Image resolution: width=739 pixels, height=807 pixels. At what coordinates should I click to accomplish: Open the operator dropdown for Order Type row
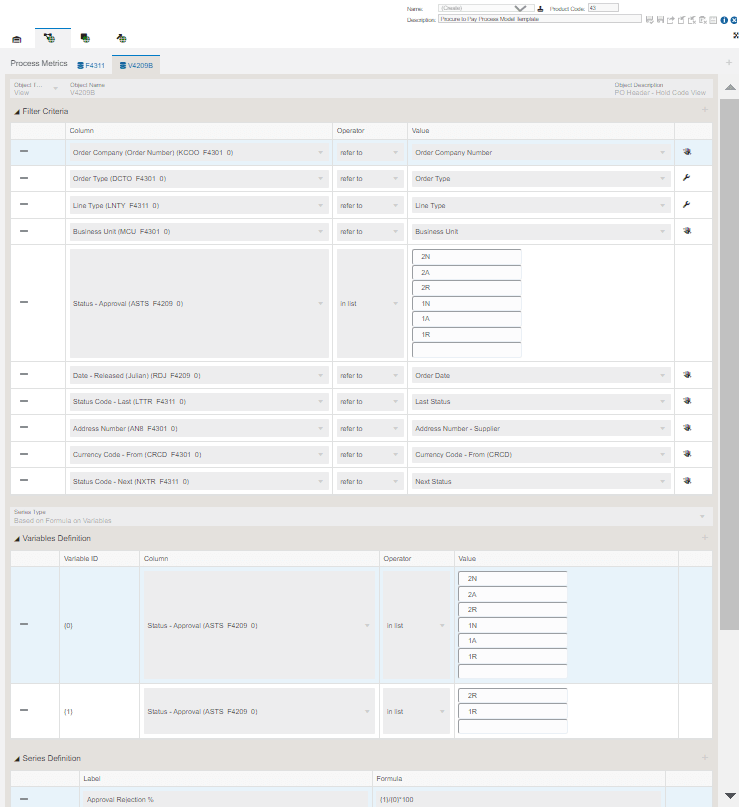(x=370, y=179)
